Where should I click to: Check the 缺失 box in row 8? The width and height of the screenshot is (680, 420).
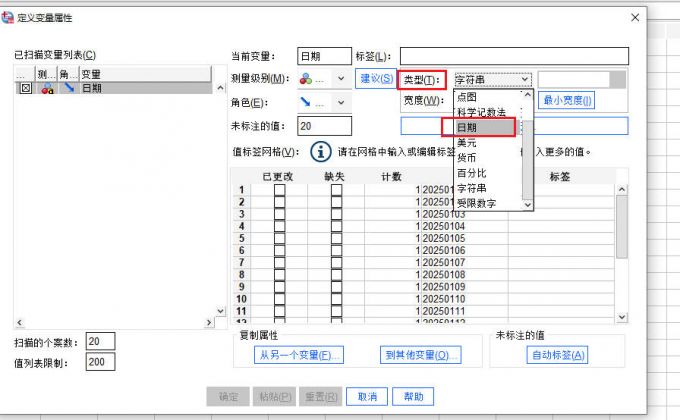[336, 275]
